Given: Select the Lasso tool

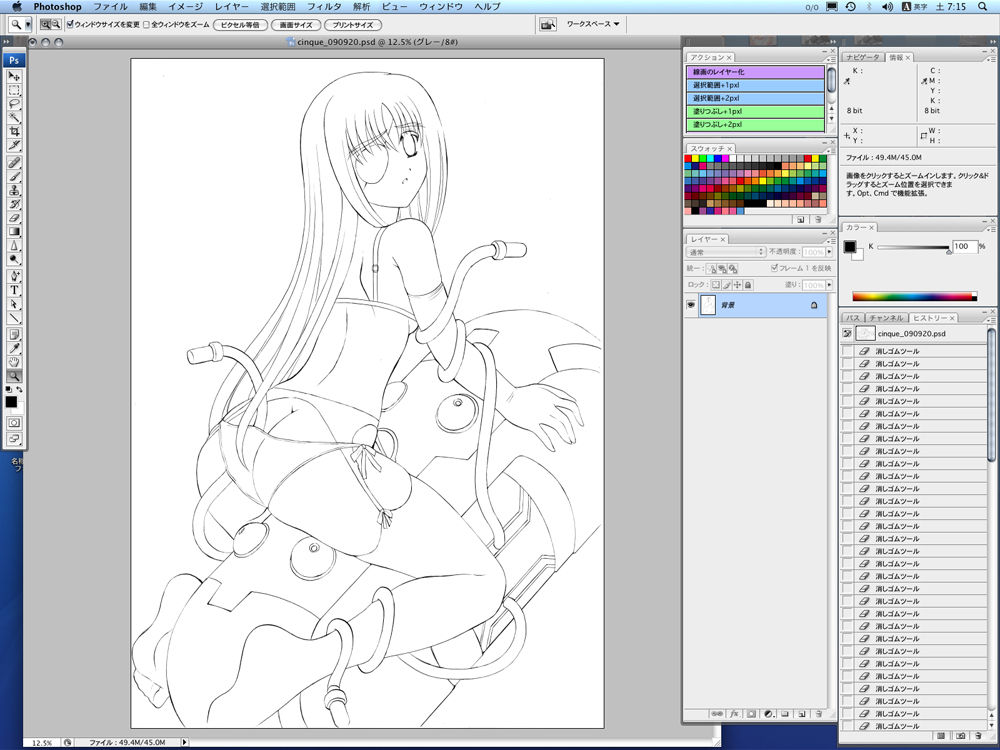Looking at the screenshot, I should point(14,103).
